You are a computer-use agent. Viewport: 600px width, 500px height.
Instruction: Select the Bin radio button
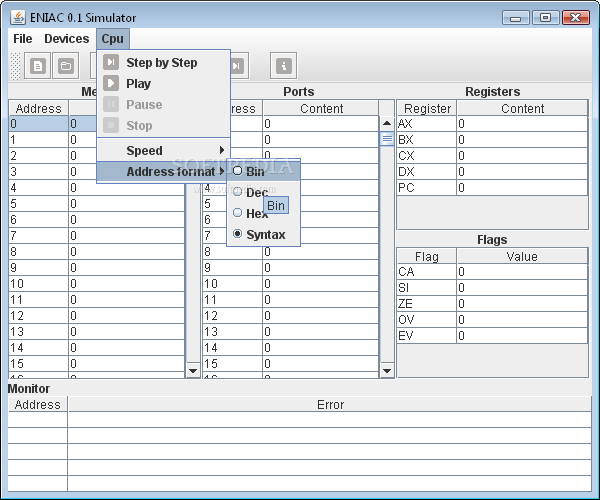(237, 171)
